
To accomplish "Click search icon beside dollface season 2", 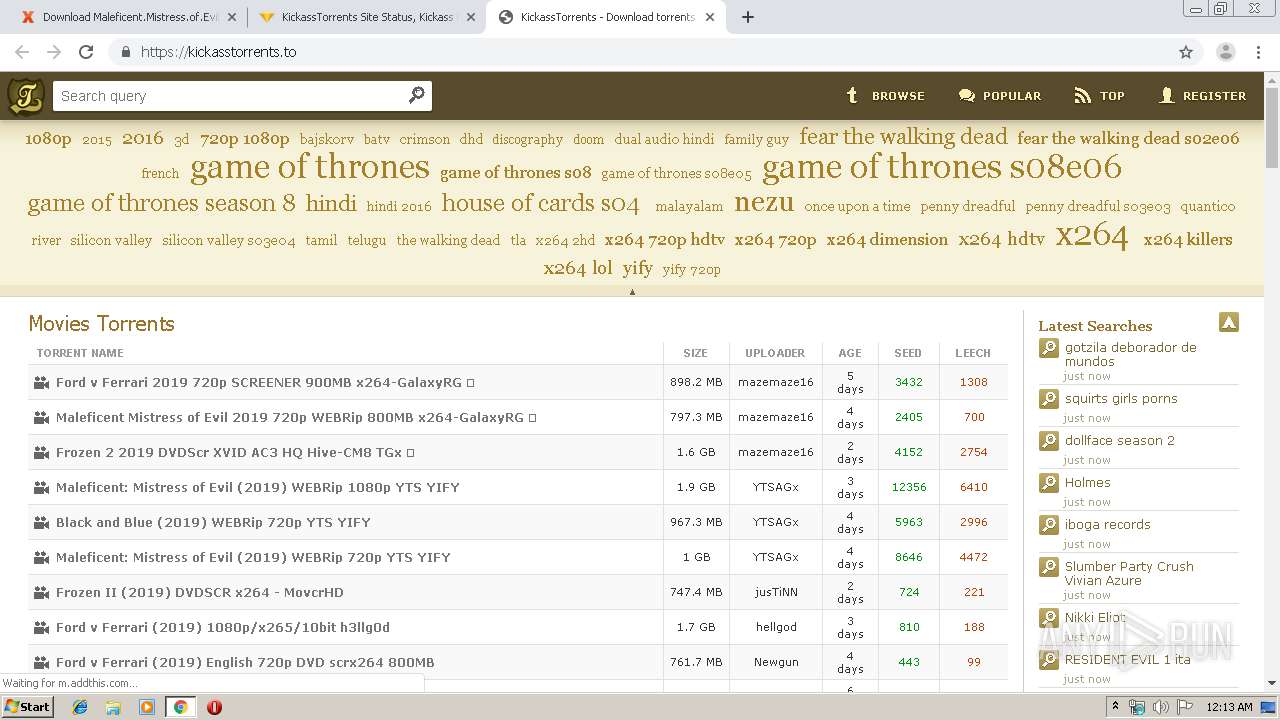I will pyautogui.click(x=1048, y=441).
